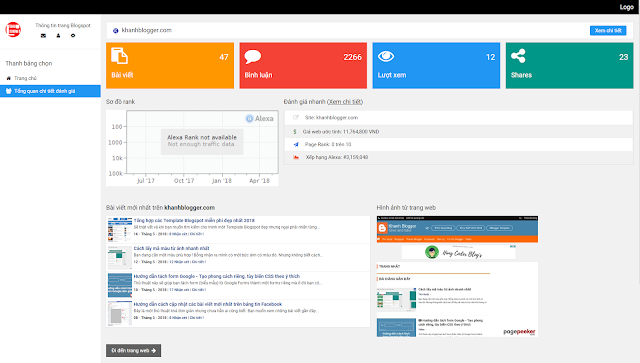
Task: Click the Giá web ước tính value row
Action: [x=459, y=132]
